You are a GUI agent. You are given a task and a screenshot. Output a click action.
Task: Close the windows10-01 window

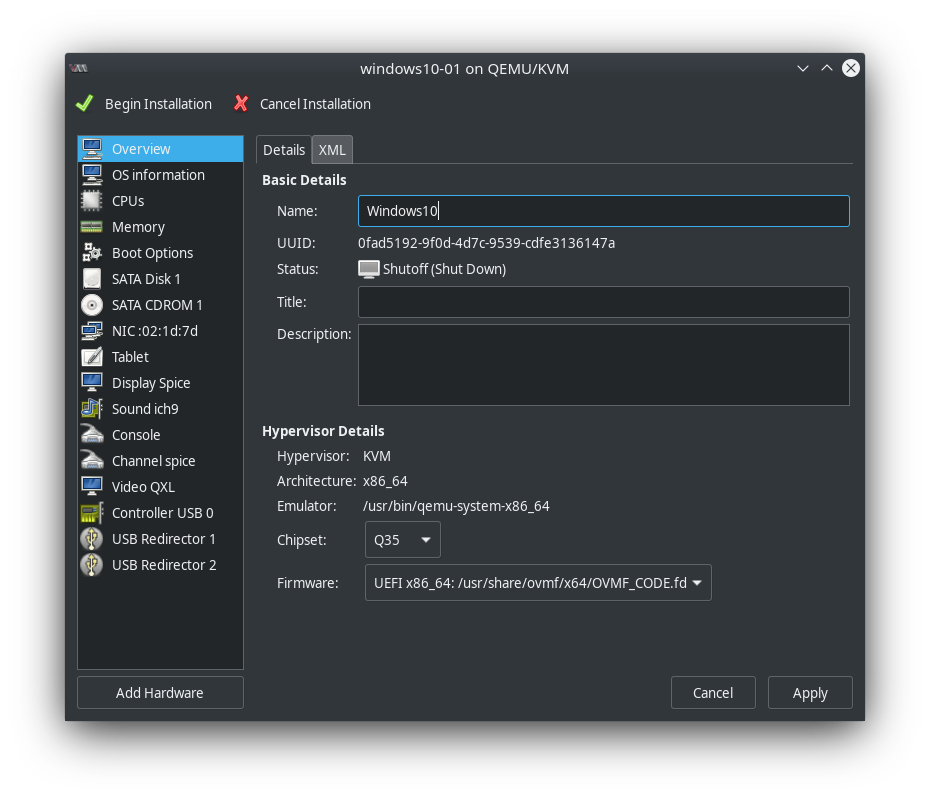coord(851,68)
